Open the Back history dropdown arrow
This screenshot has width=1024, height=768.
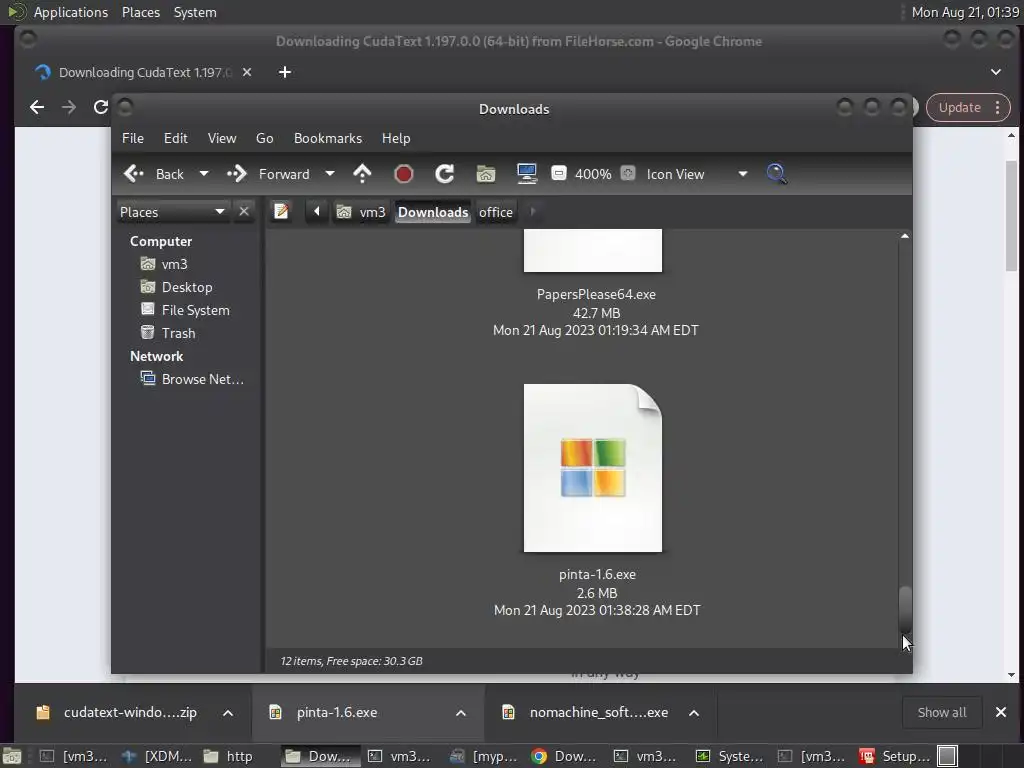(x=204, y=174)
